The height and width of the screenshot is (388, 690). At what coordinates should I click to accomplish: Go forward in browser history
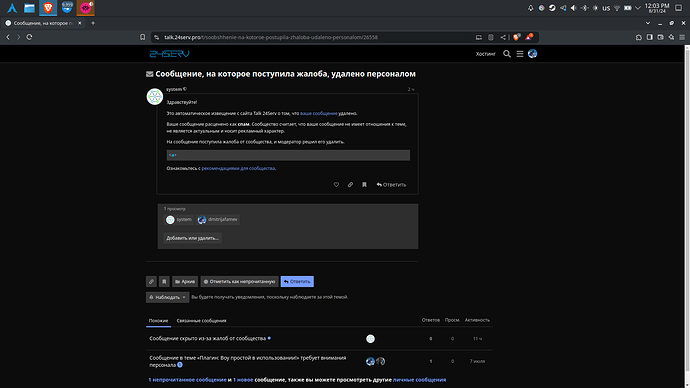[x=18, y=37]
